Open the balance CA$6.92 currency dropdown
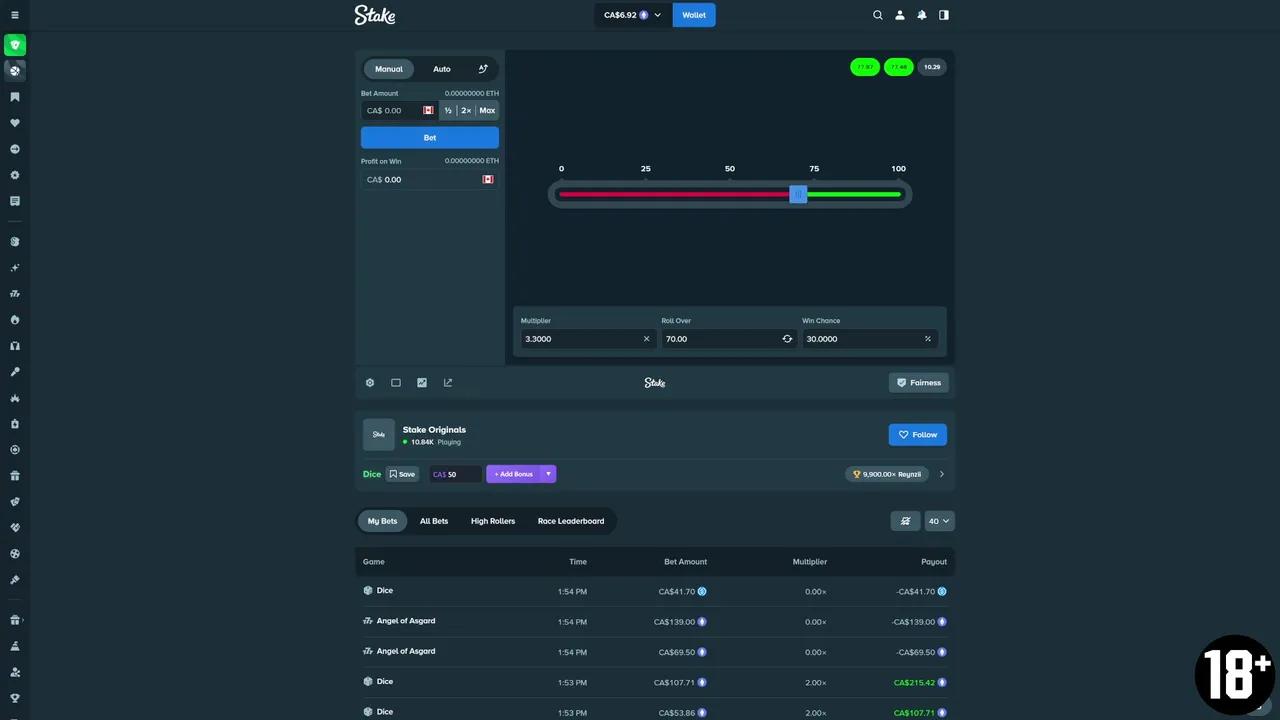The image size is (1280, 720). pos(633,15)
